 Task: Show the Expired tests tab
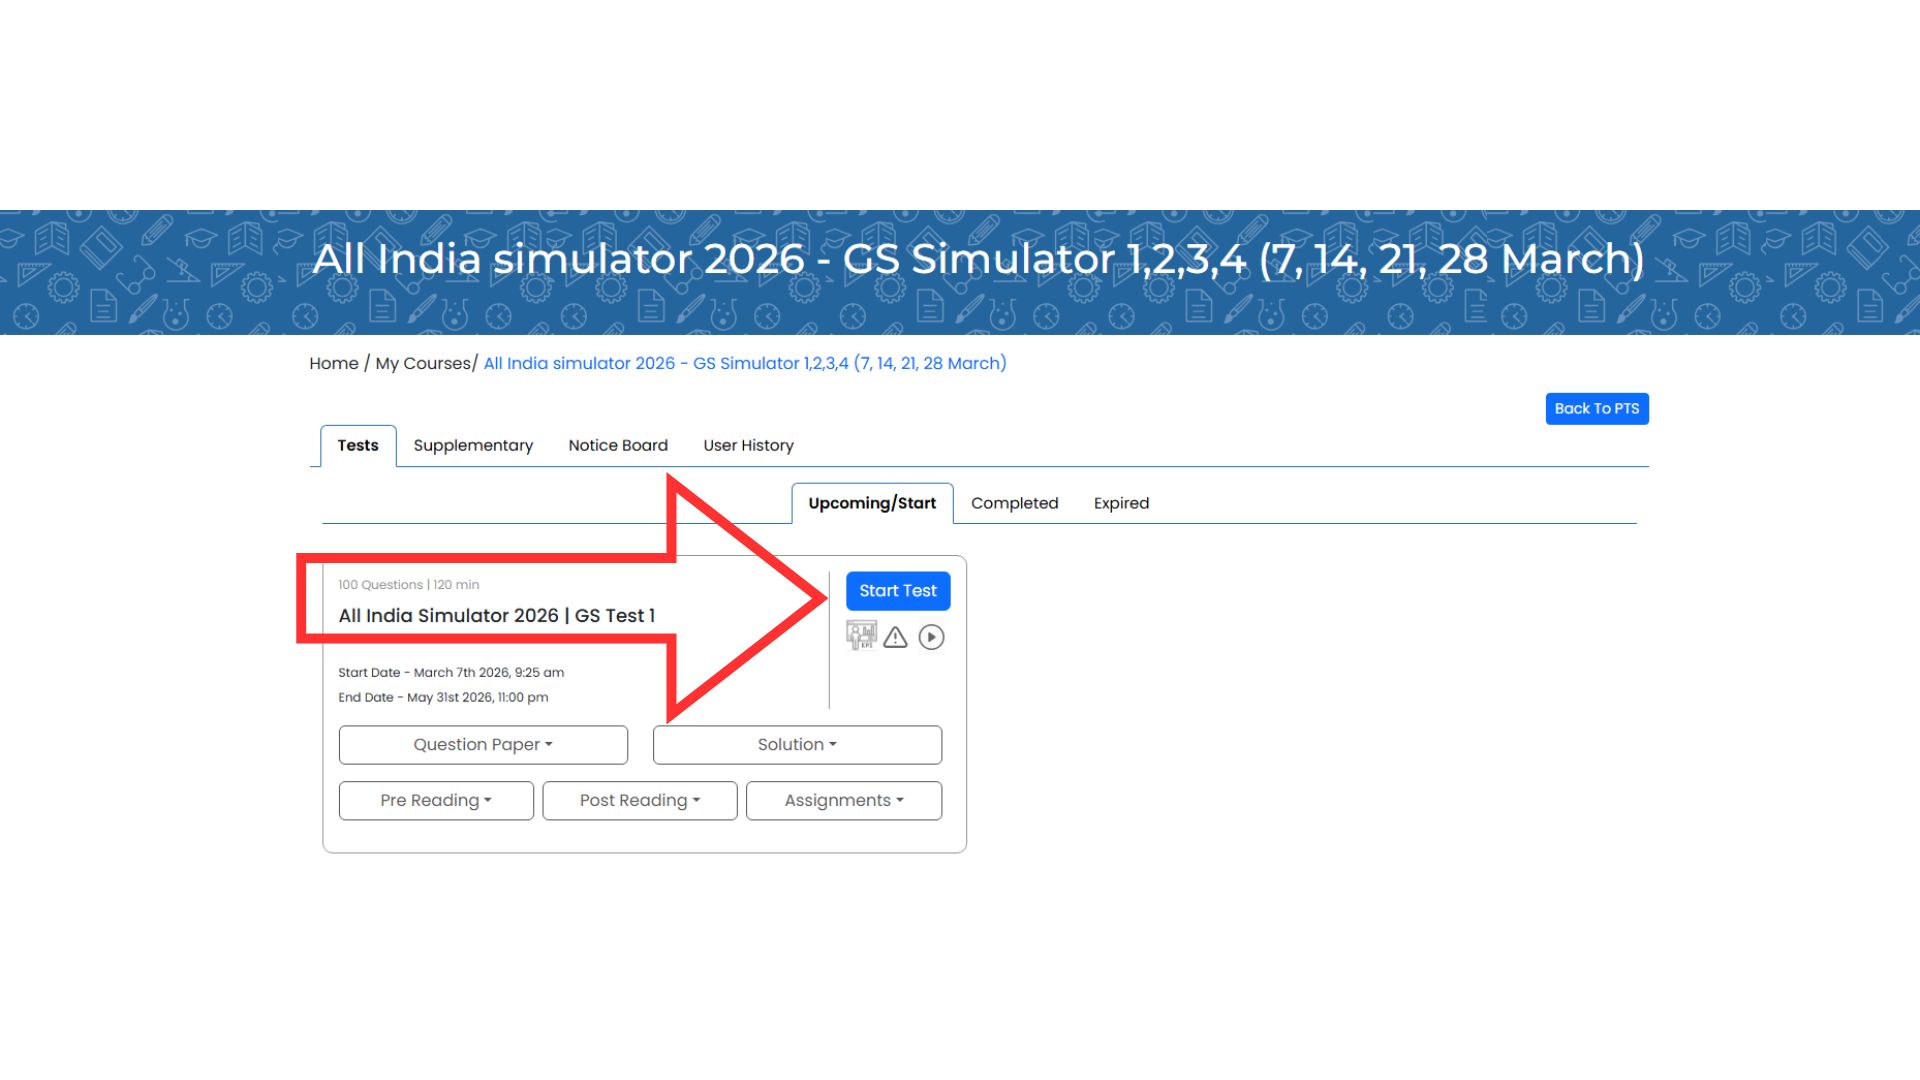(x=1121, y=503)
